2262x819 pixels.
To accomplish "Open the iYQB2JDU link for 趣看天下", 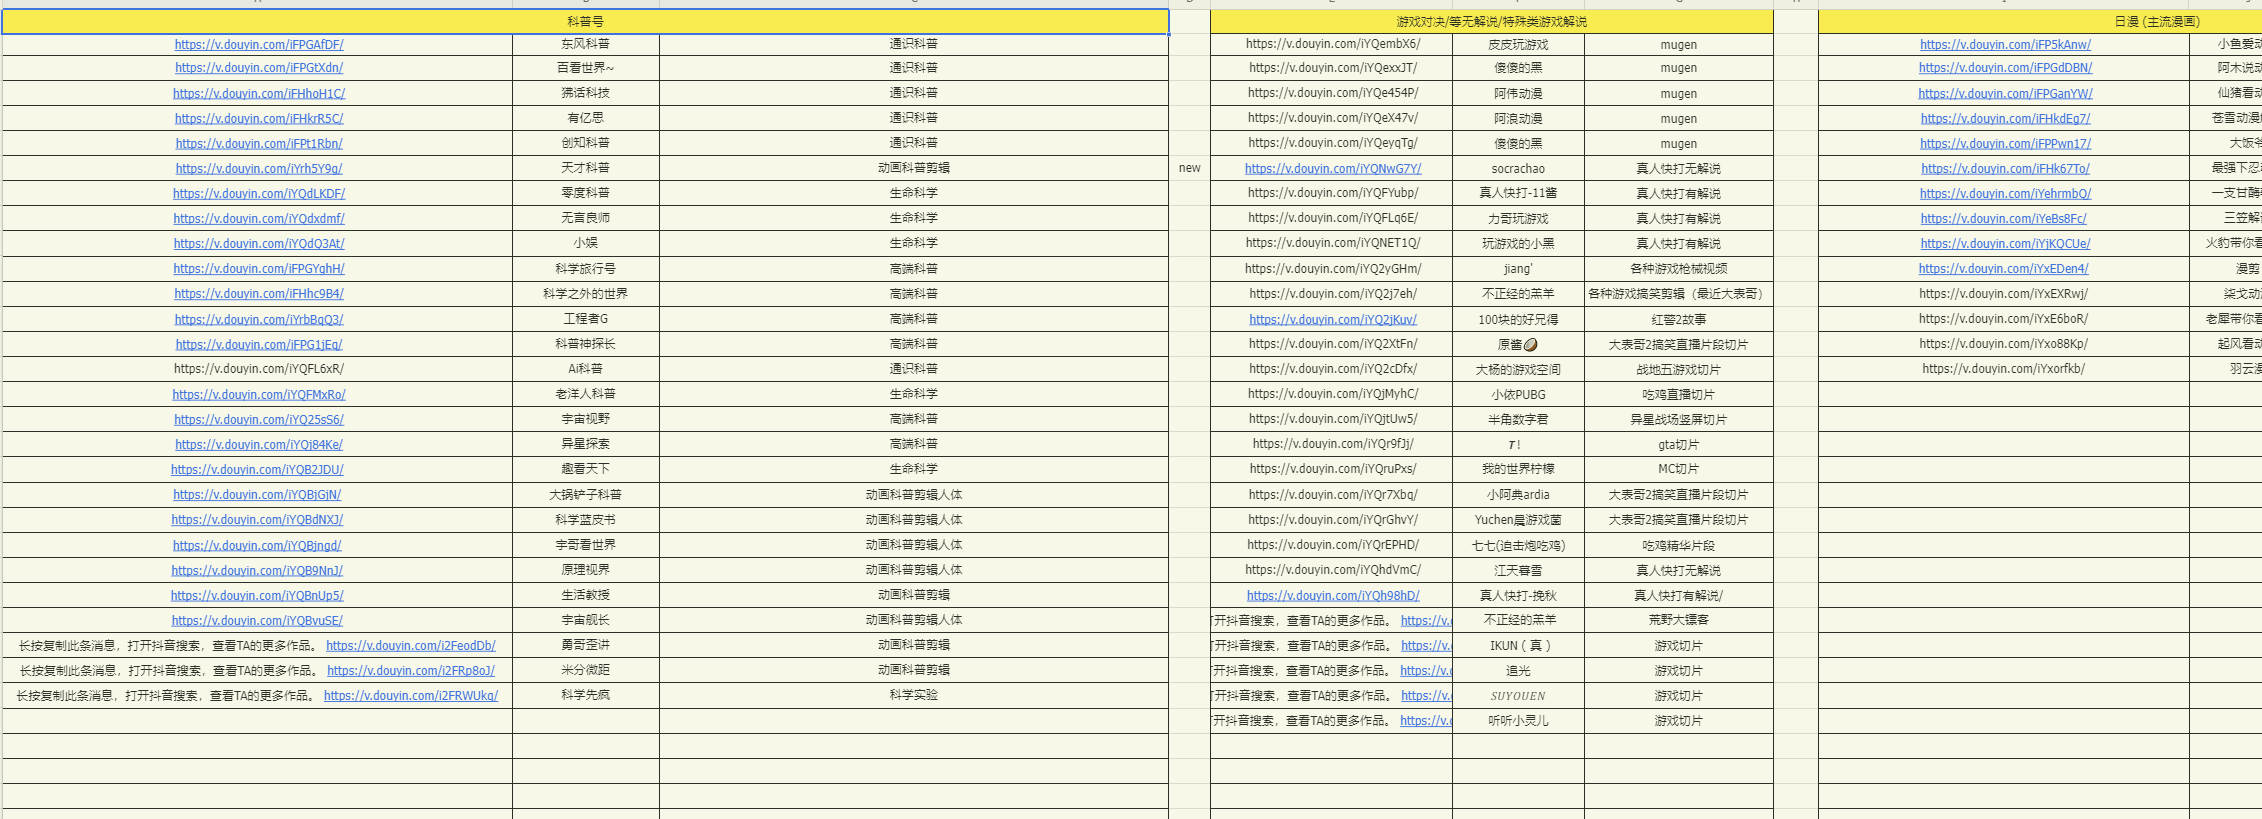I will [257, 469].
